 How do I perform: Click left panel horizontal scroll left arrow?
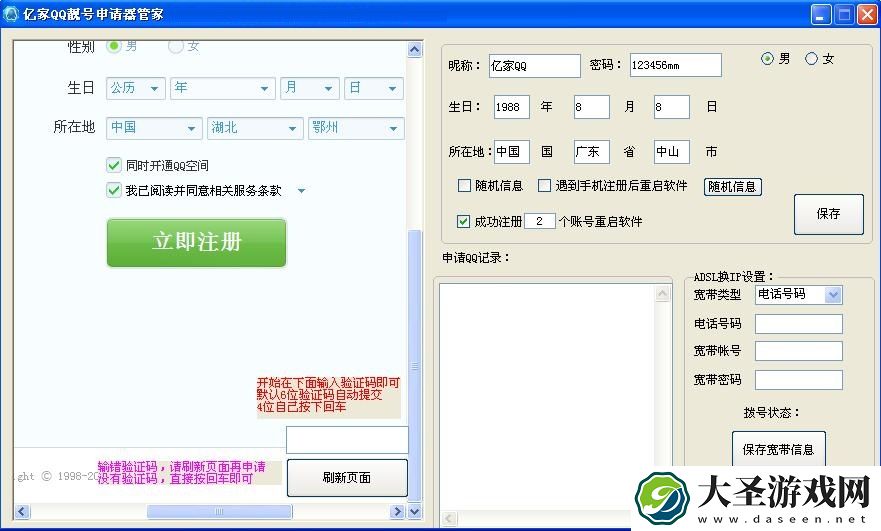pyautogui.click(x=22, y=511)
